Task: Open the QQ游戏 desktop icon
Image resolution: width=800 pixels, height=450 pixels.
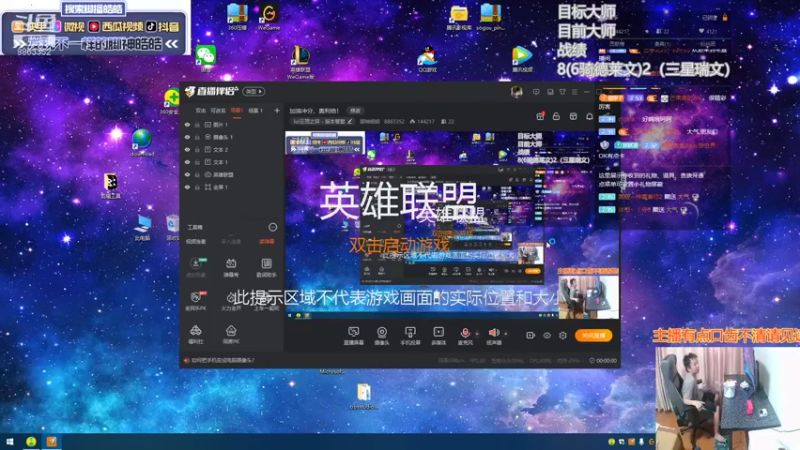Action: coord(428,59)
